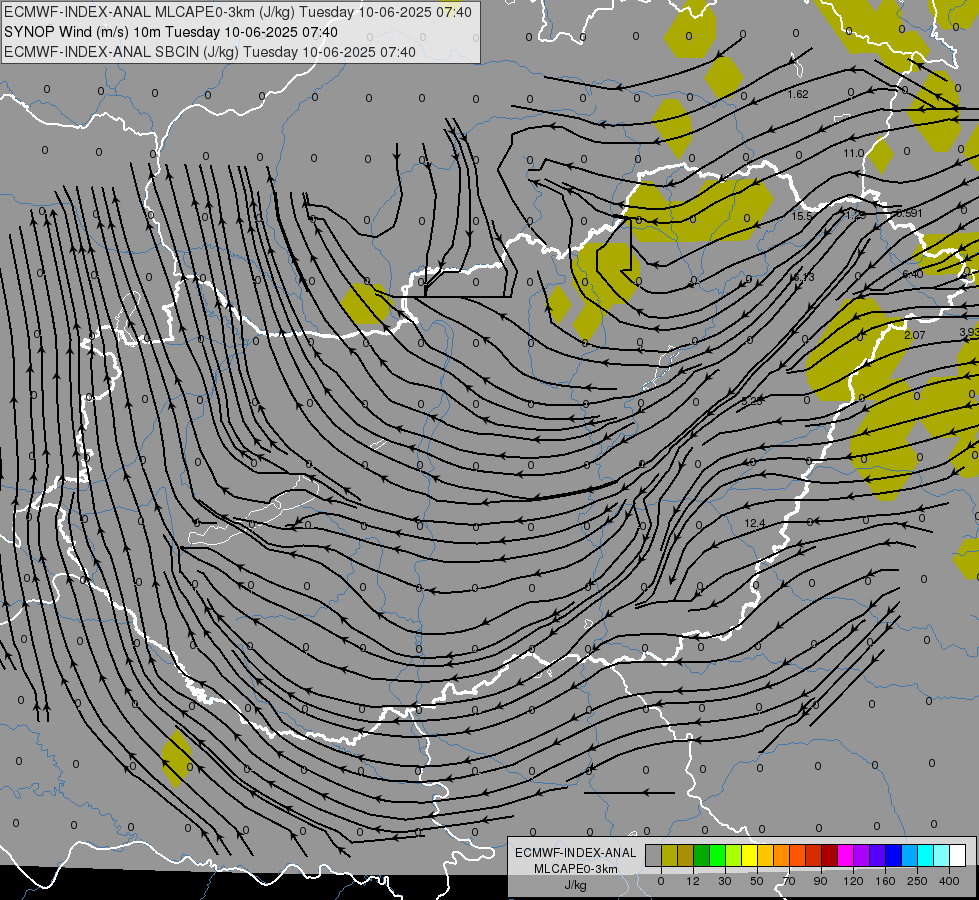Click the legend tick label 50
Image resolution: width=979 pixels, height=900 pixels.
pyautogui.click(x=757, y=881)
